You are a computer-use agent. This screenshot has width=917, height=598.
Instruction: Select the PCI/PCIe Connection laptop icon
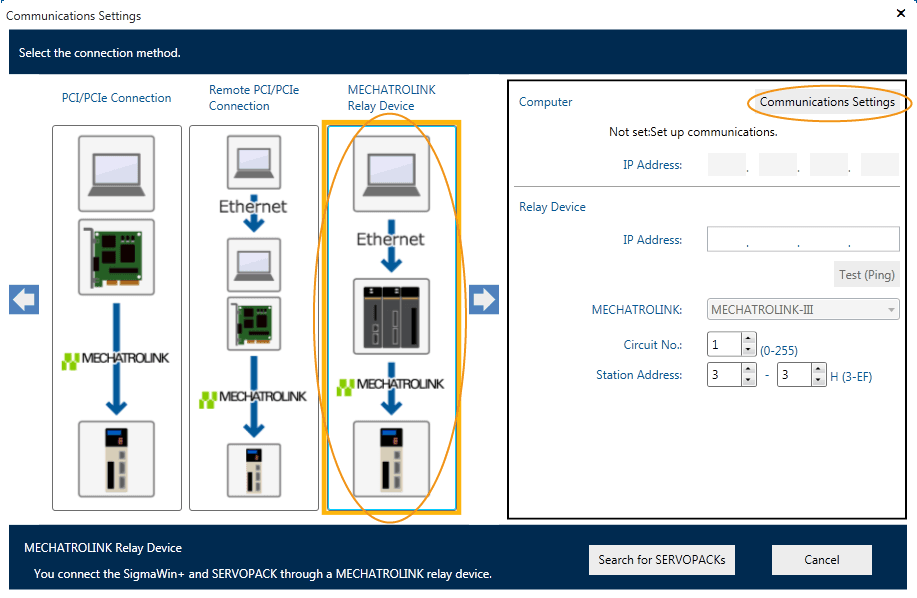116,171
